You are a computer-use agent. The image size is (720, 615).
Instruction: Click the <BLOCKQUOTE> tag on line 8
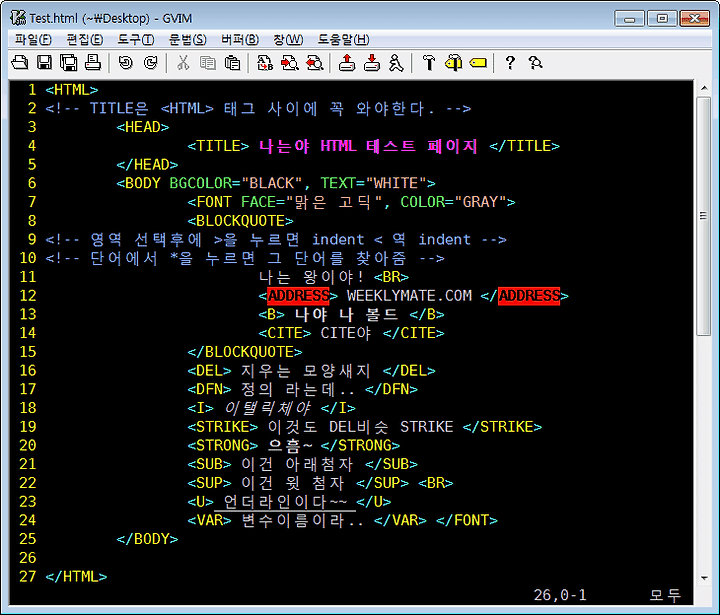tap(241, 221)
